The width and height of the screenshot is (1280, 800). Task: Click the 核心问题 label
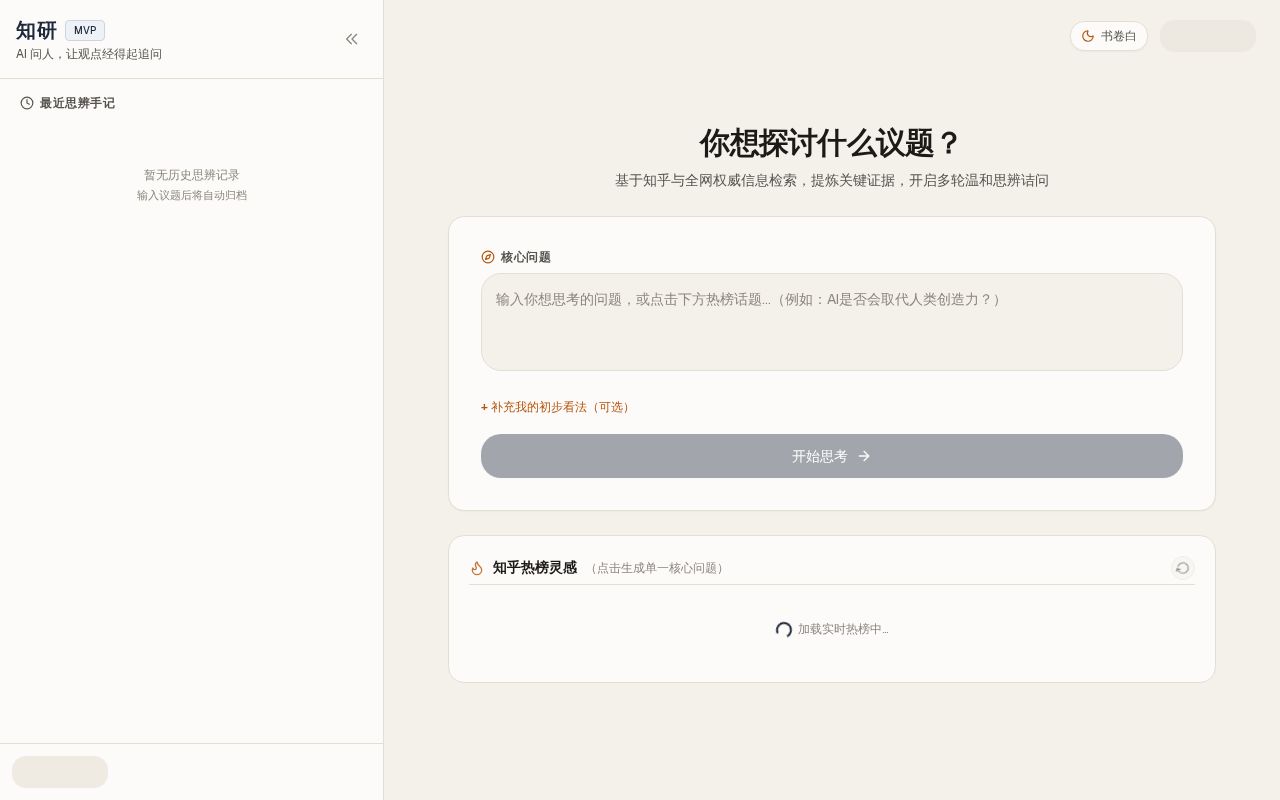[x=526, y=257]
